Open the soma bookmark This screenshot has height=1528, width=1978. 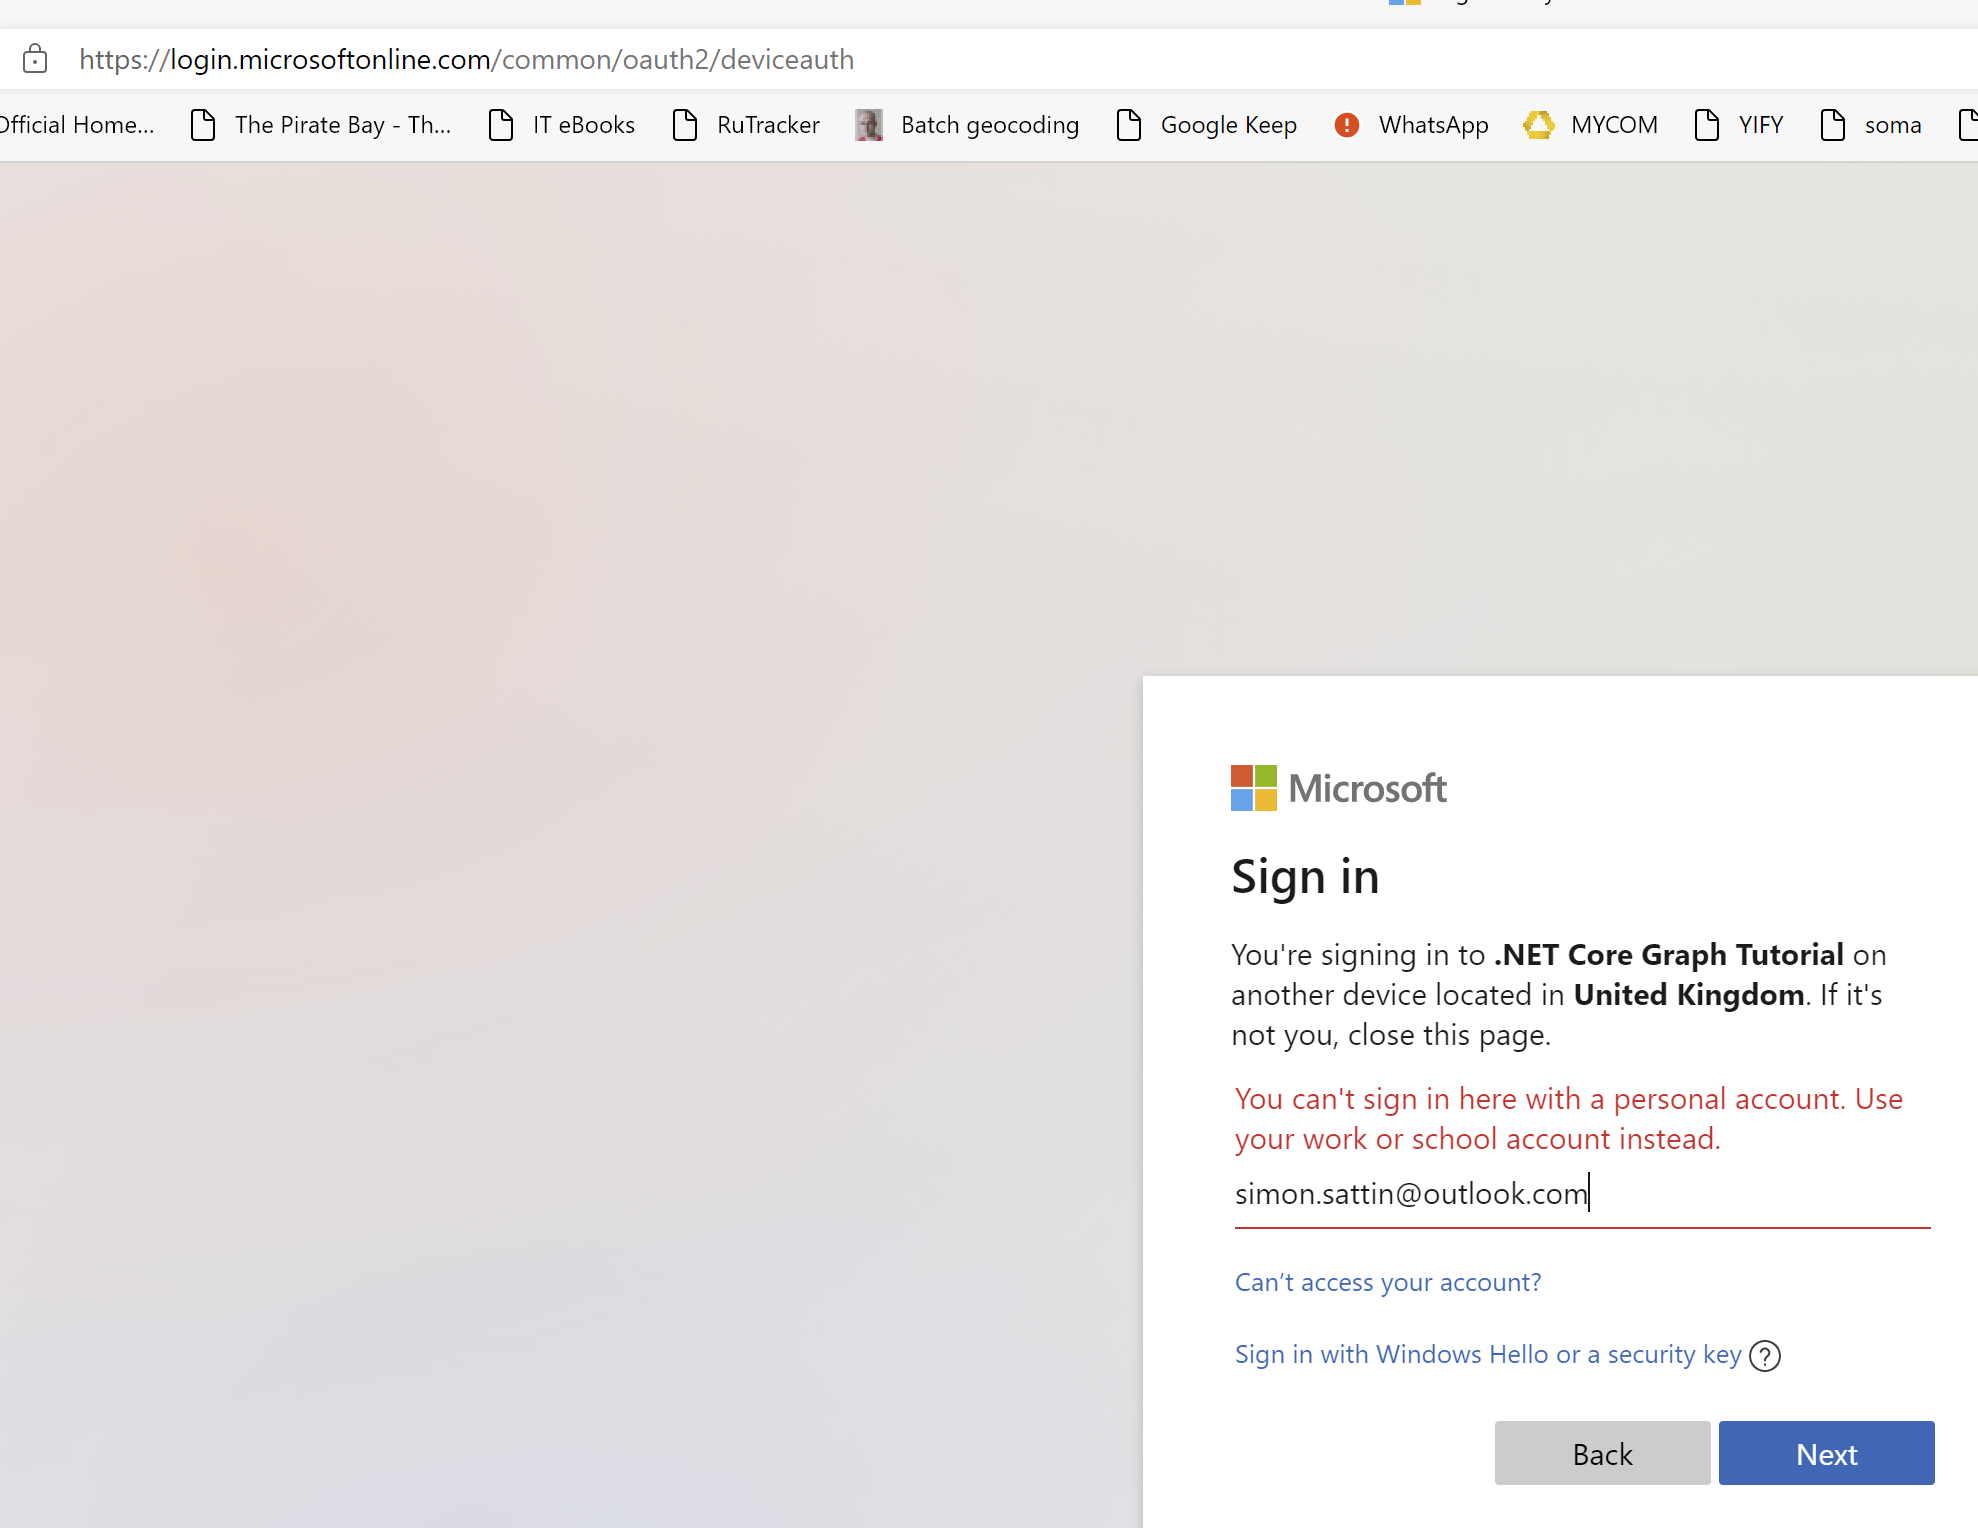(x=1892, y=125)
